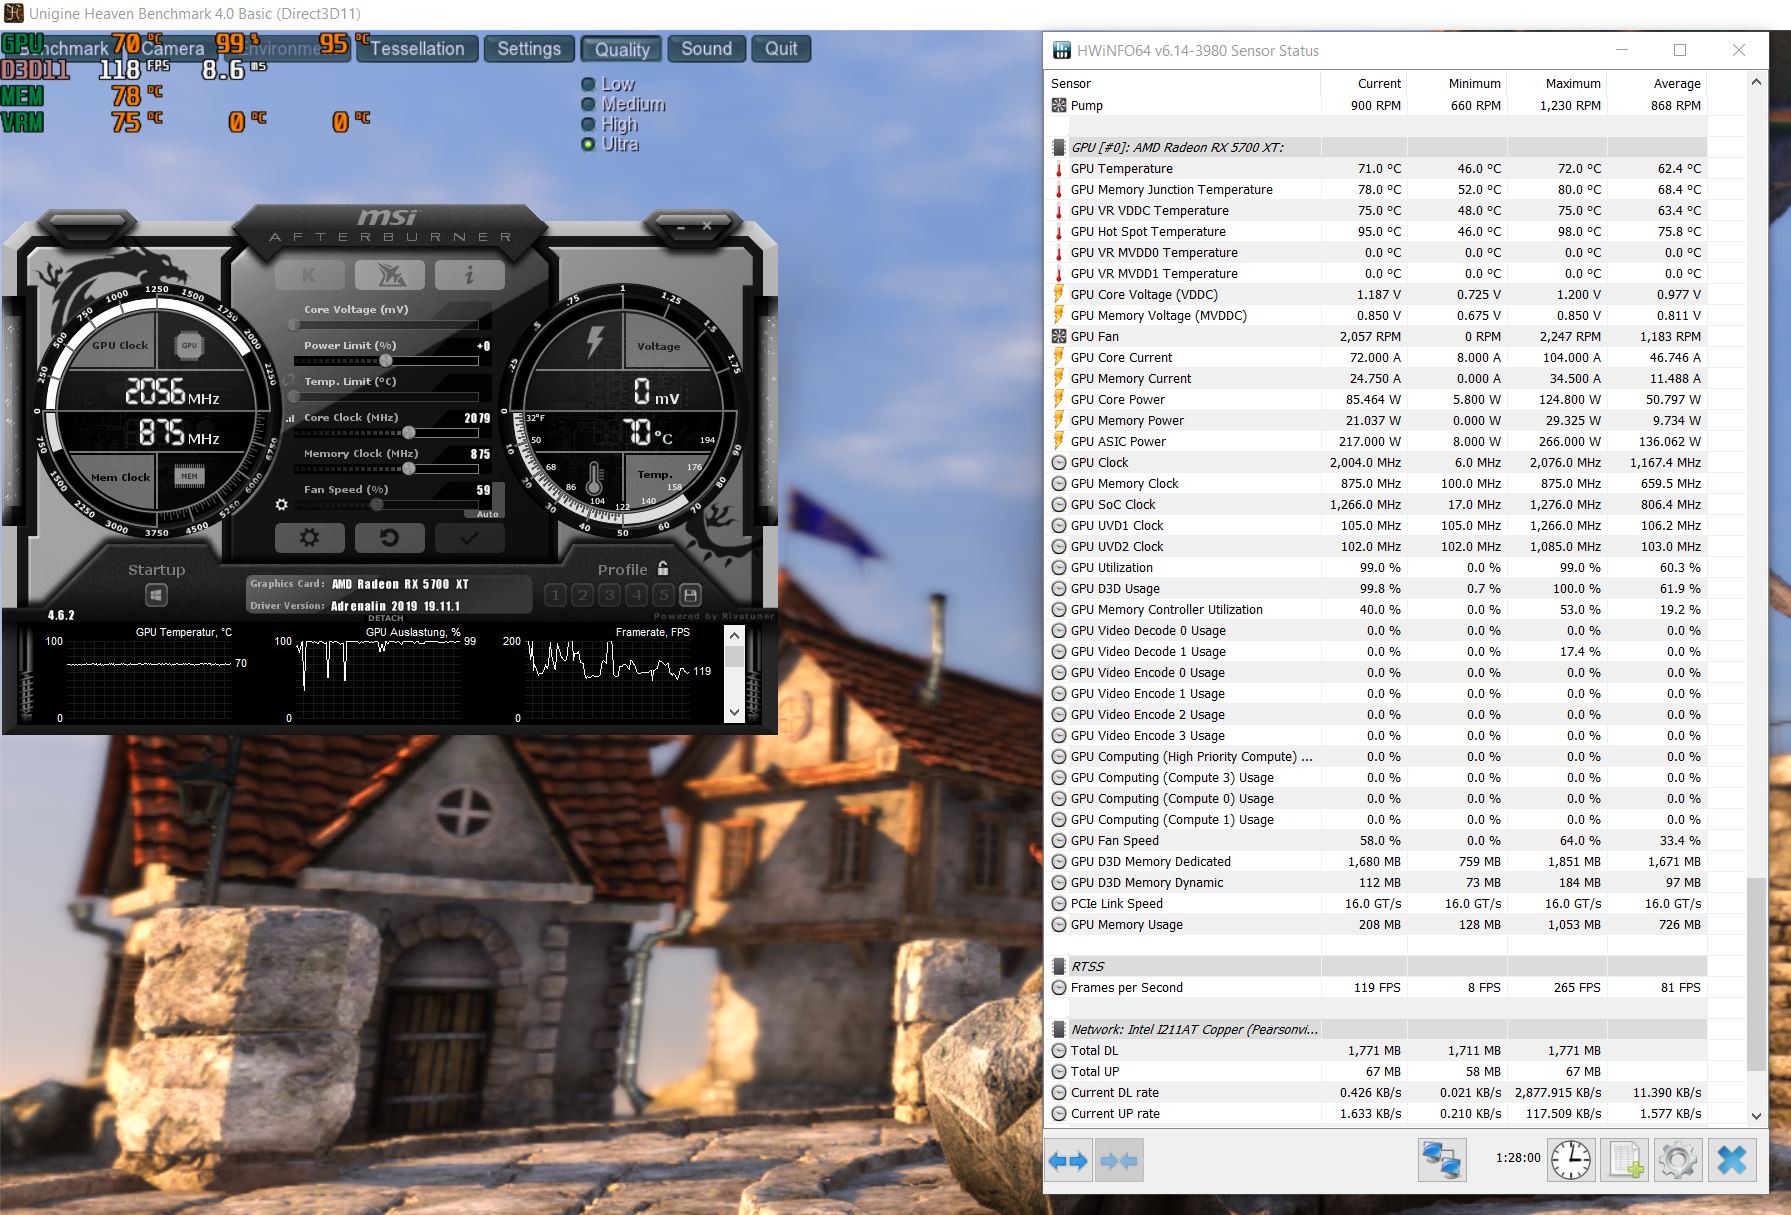Click the Fan Speed slider handle

pyautogui.click(x=377, y=504)
